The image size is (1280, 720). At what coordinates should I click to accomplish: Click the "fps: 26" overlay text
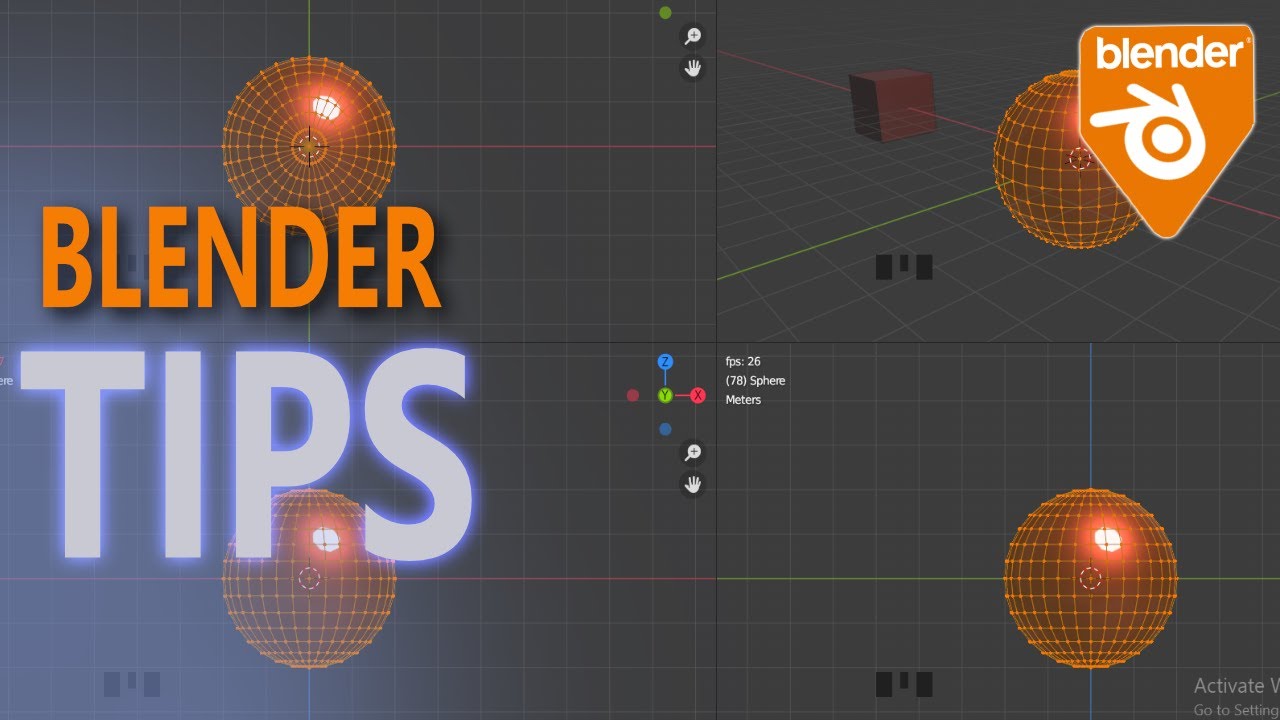tap(743, 361)
